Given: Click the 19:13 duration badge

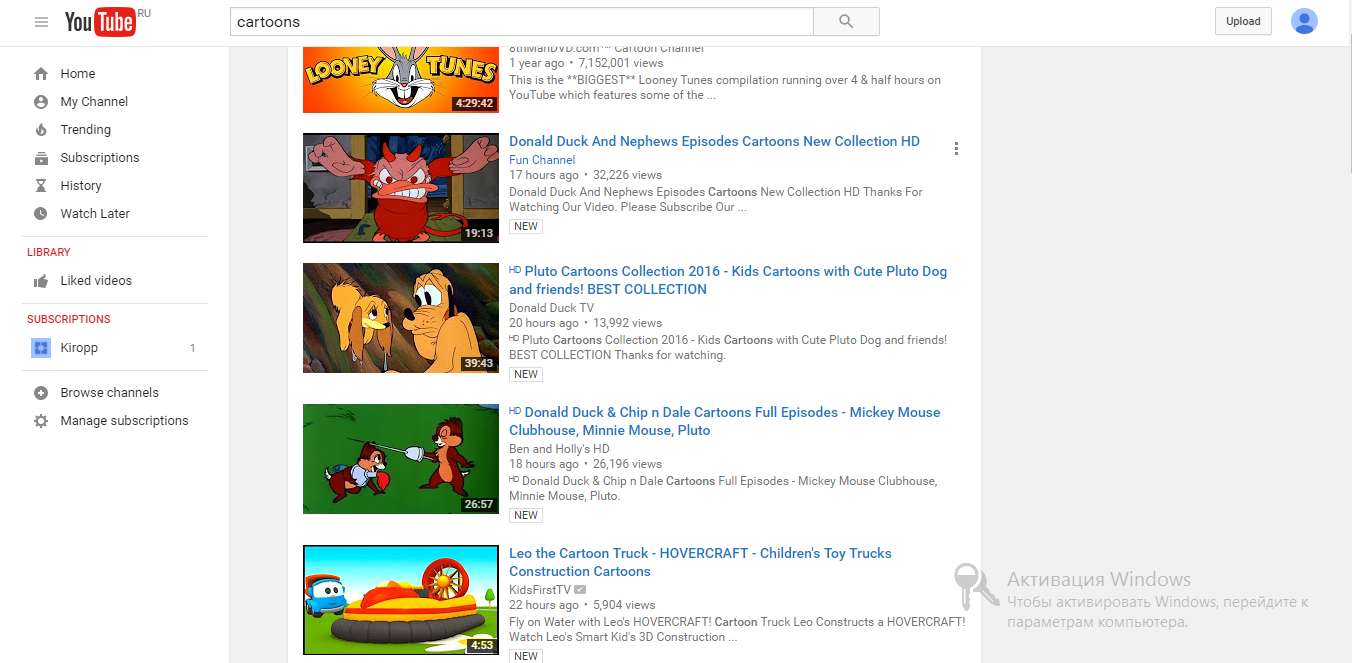Looking at the screenshot, I should pos(479,233).
